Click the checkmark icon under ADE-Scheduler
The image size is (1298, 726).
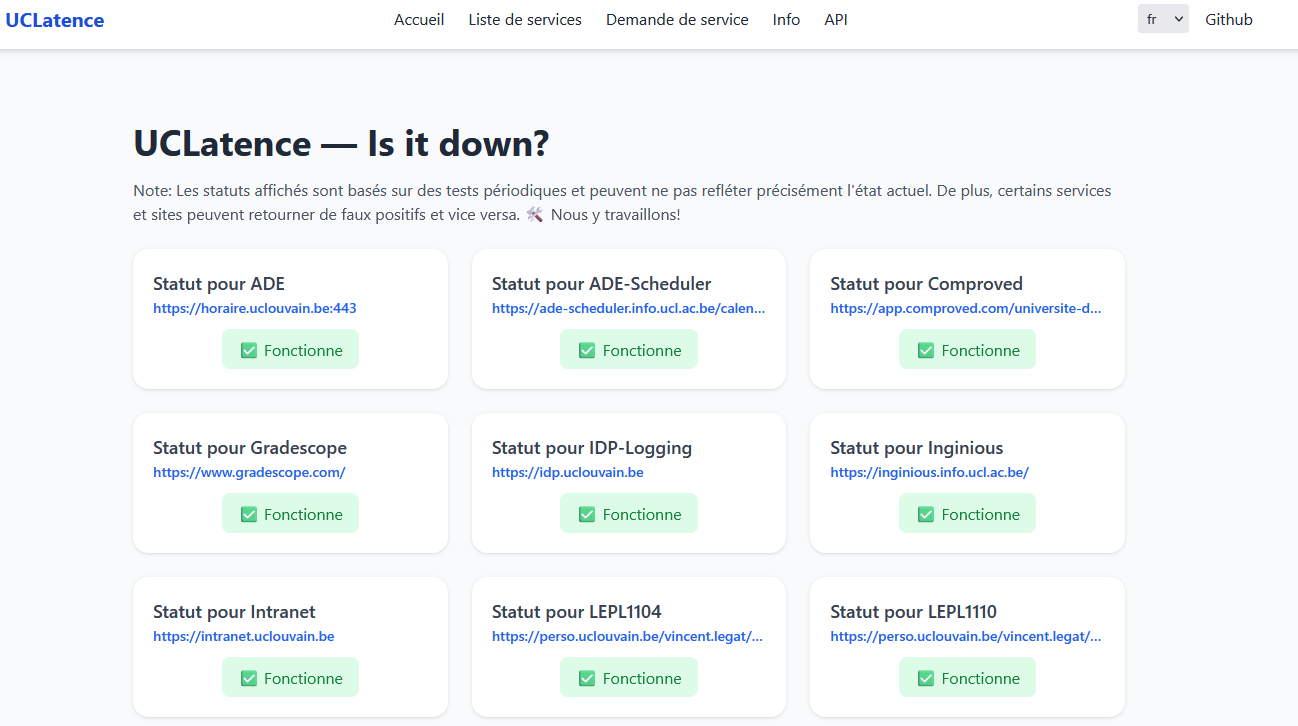click(587, 350)
